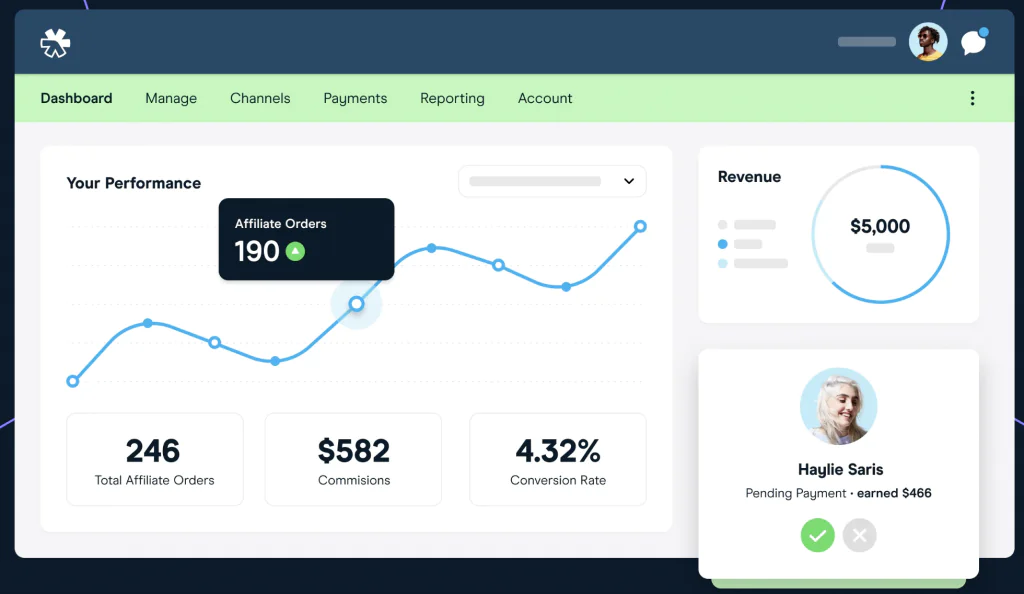The width and height of the screenshot is (1024, 594).
Task: Open the Channels tab
Action: click(x=260, y=98)
